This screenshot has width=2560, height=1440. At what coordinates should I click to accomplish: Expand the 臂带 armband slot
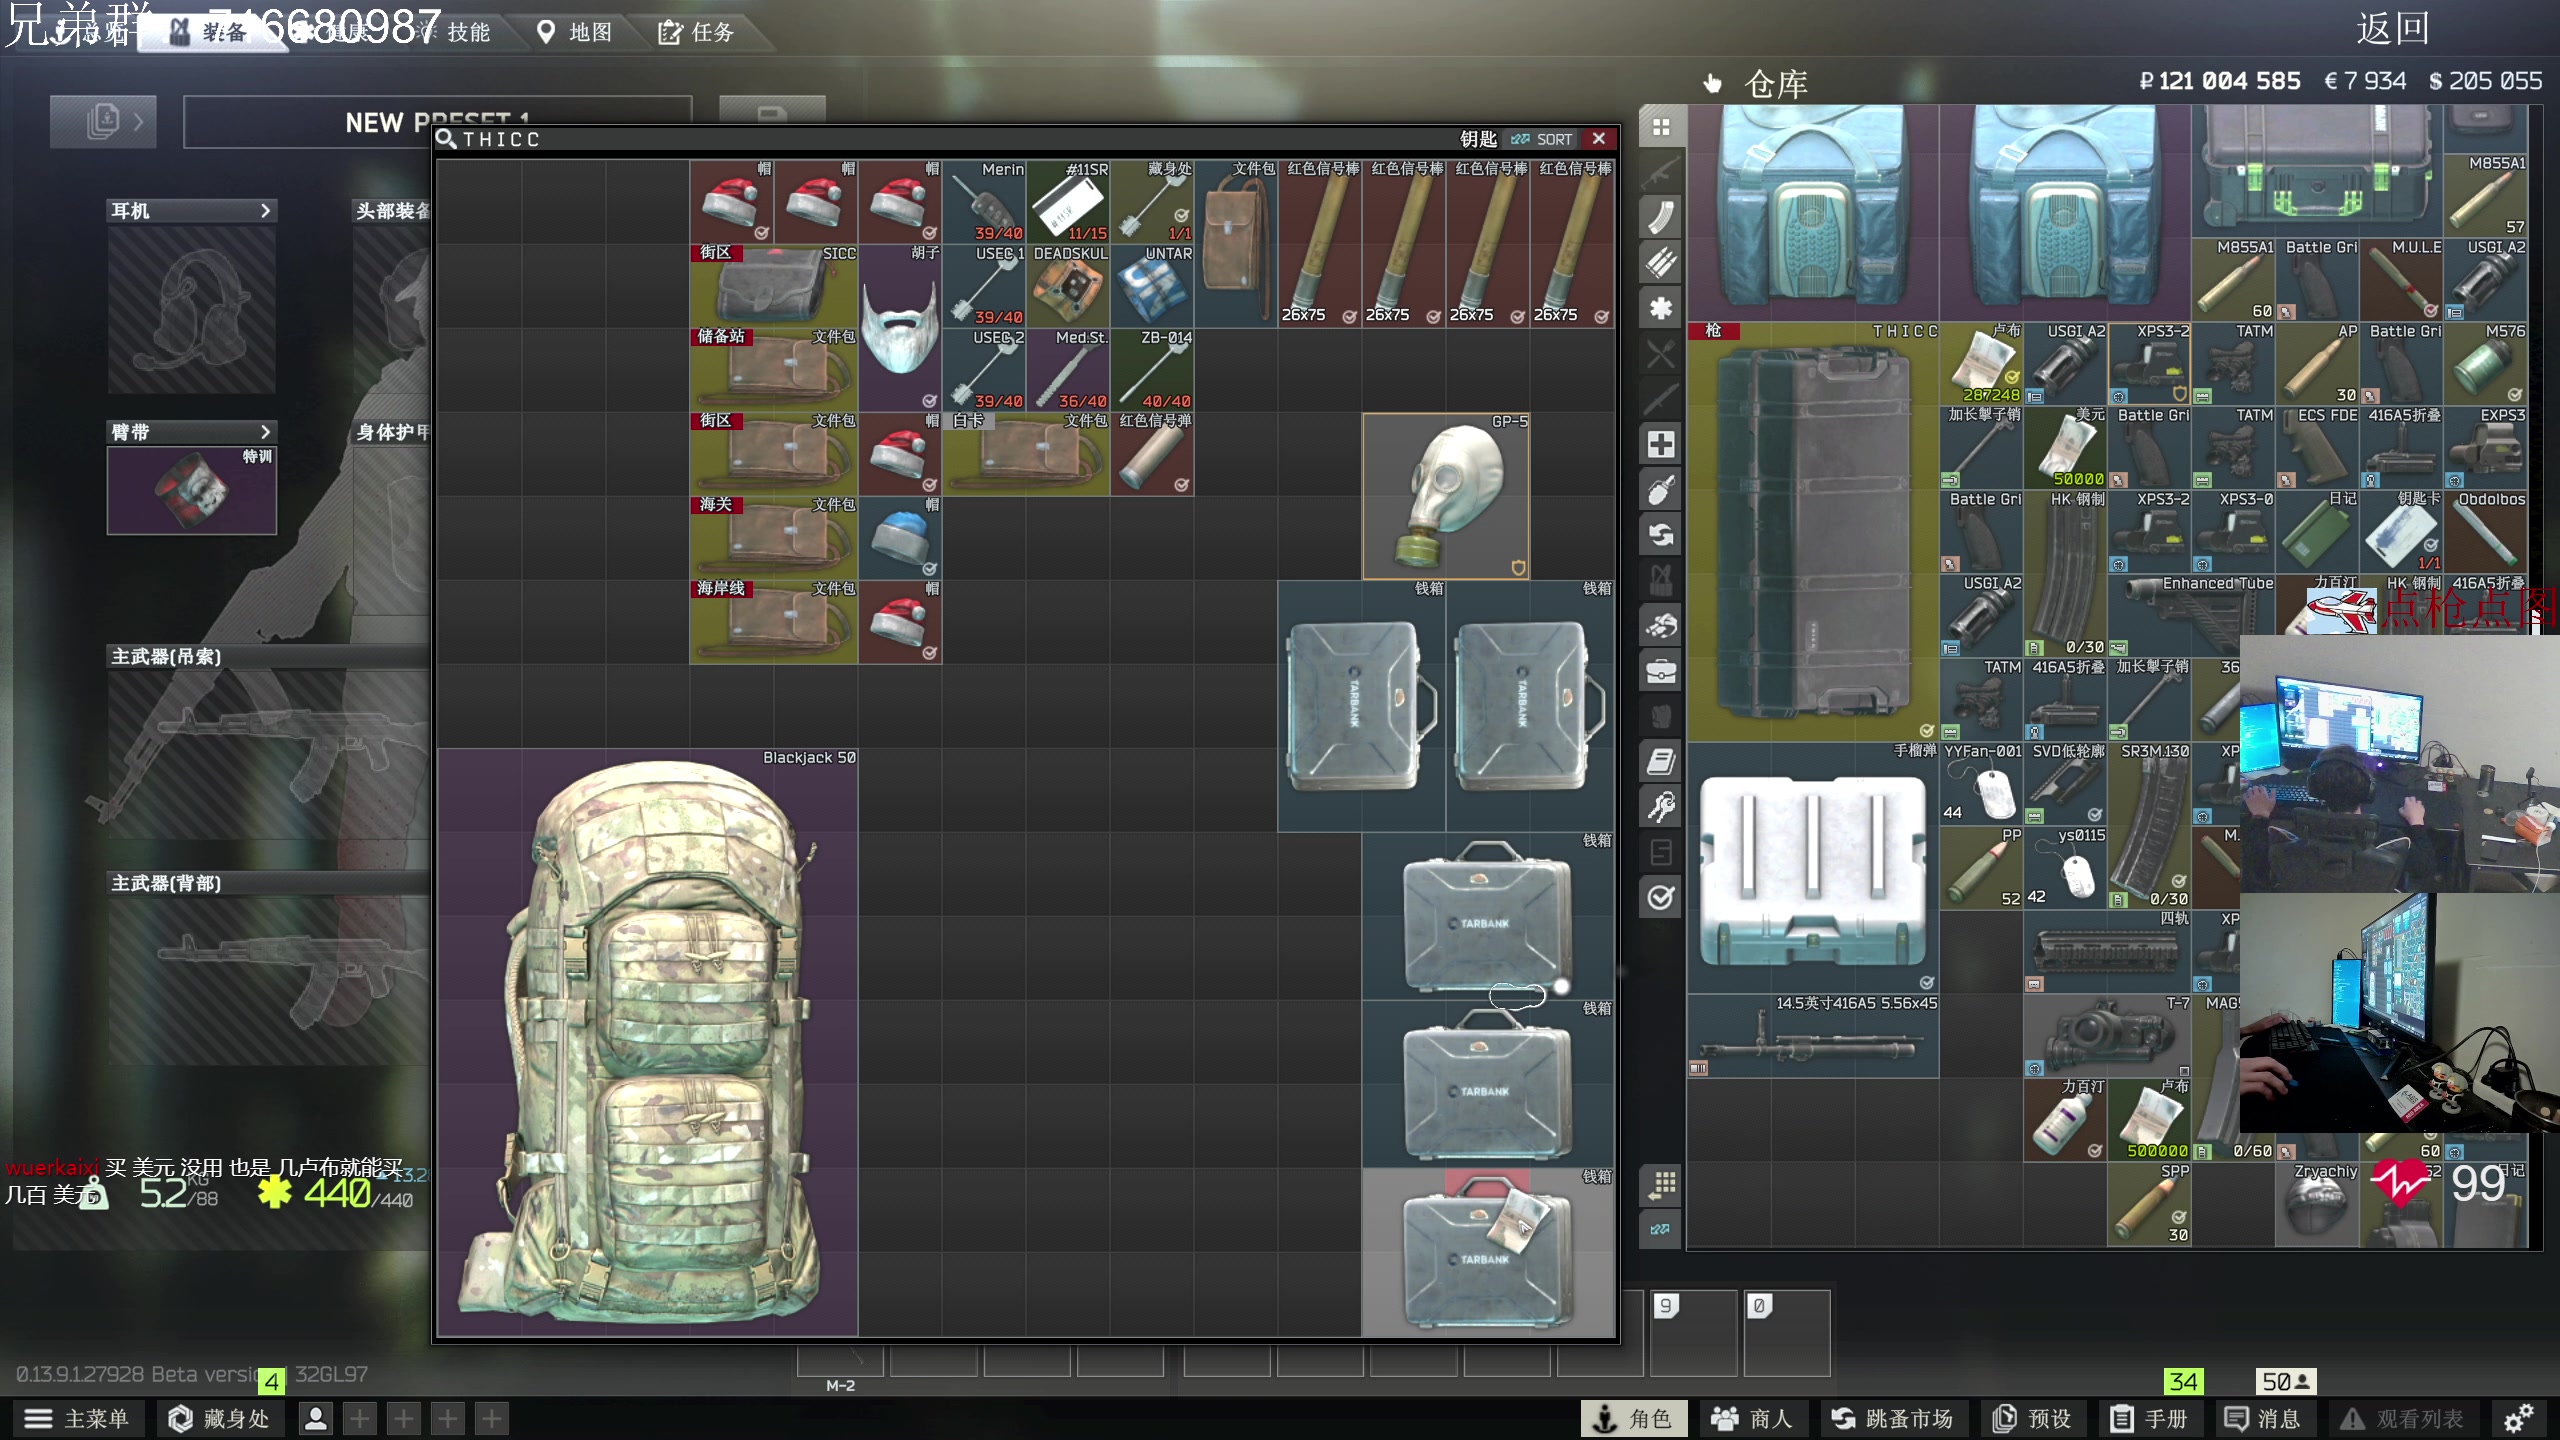[265, 432]
